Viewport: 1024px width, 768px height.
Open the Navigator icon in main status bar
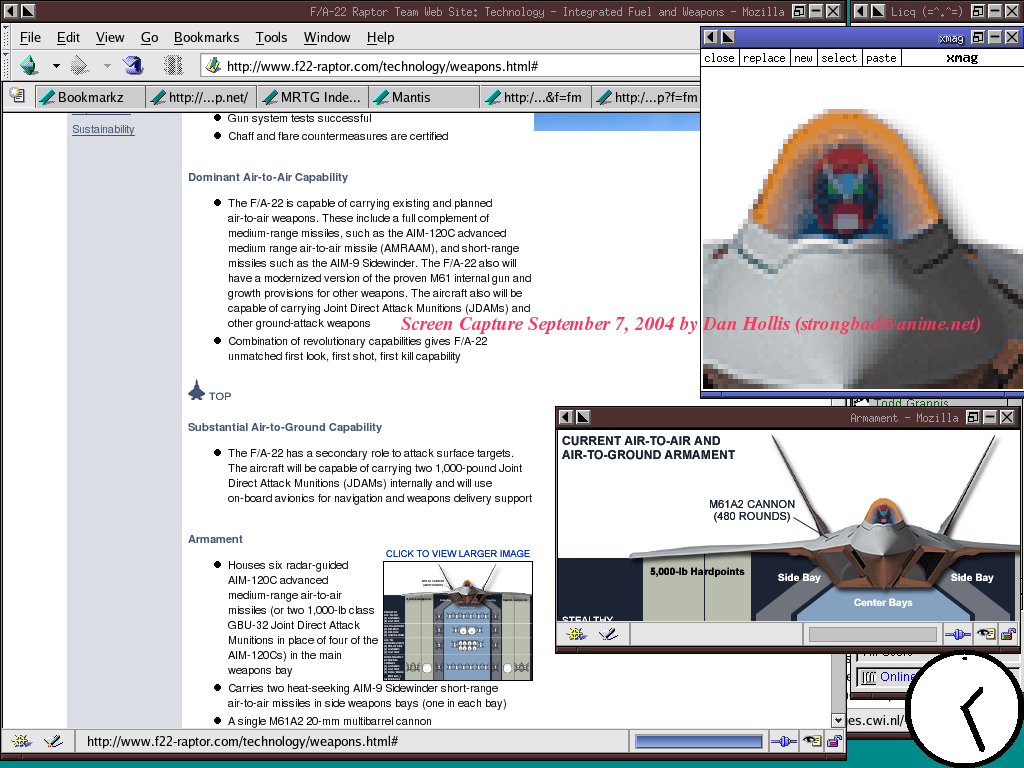pos(20,742)
